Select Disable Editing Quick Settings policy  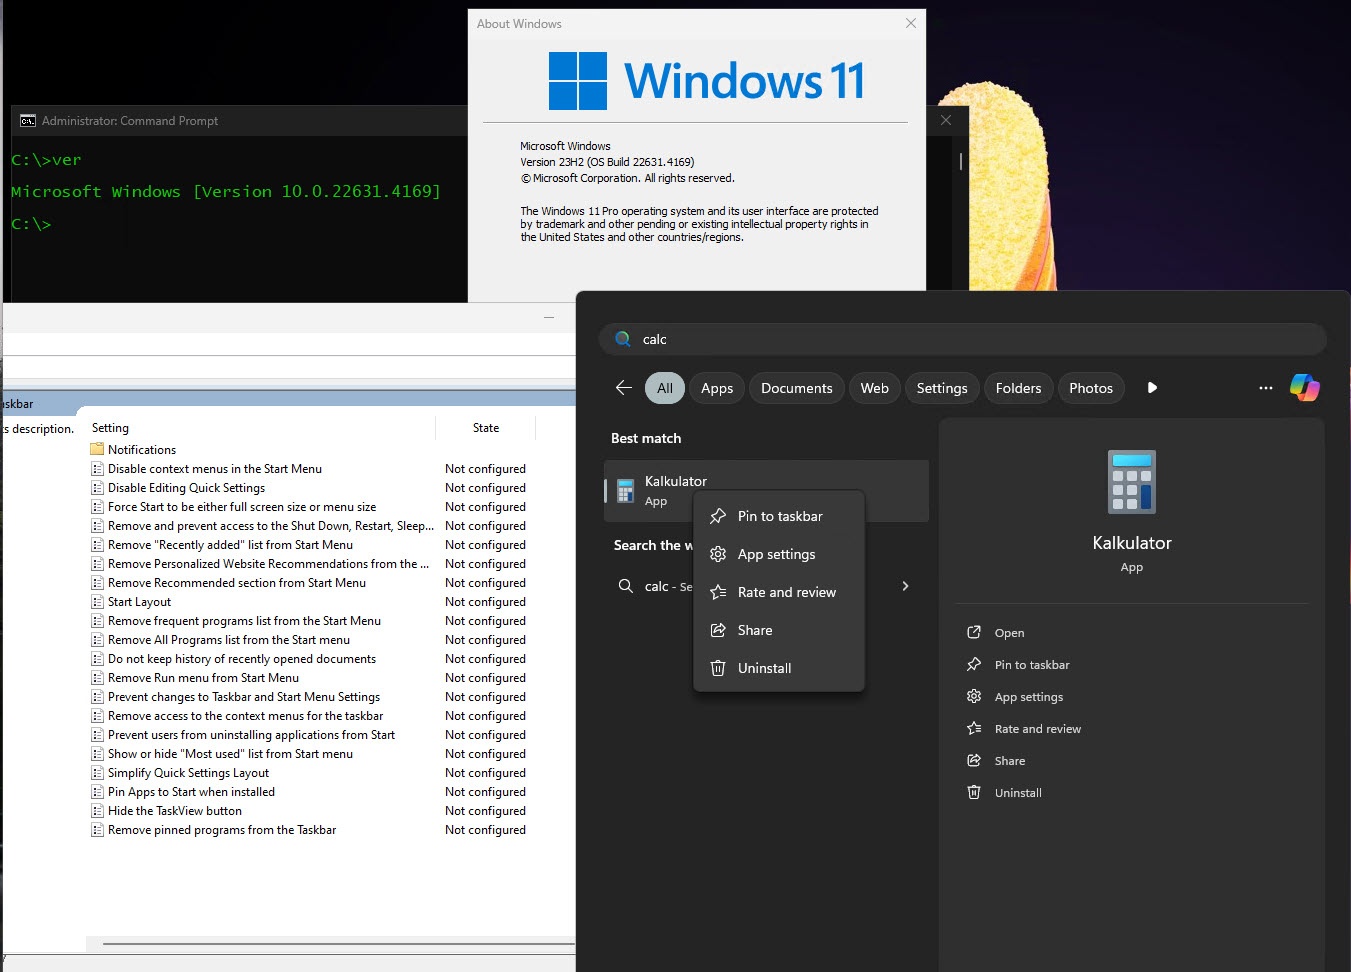pyautogui.click(x=186, y=488)
